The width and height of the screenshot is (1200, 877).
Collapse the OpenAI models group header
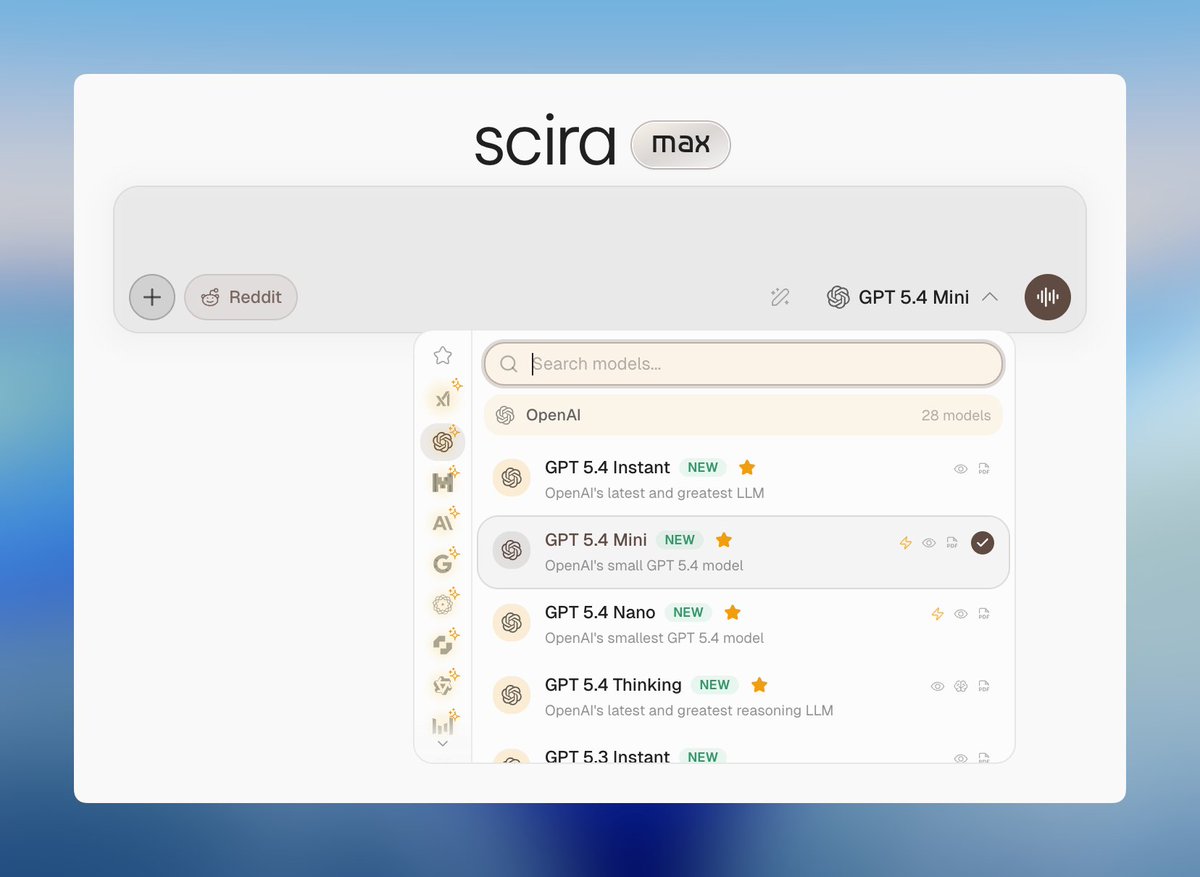pos(743,415)
